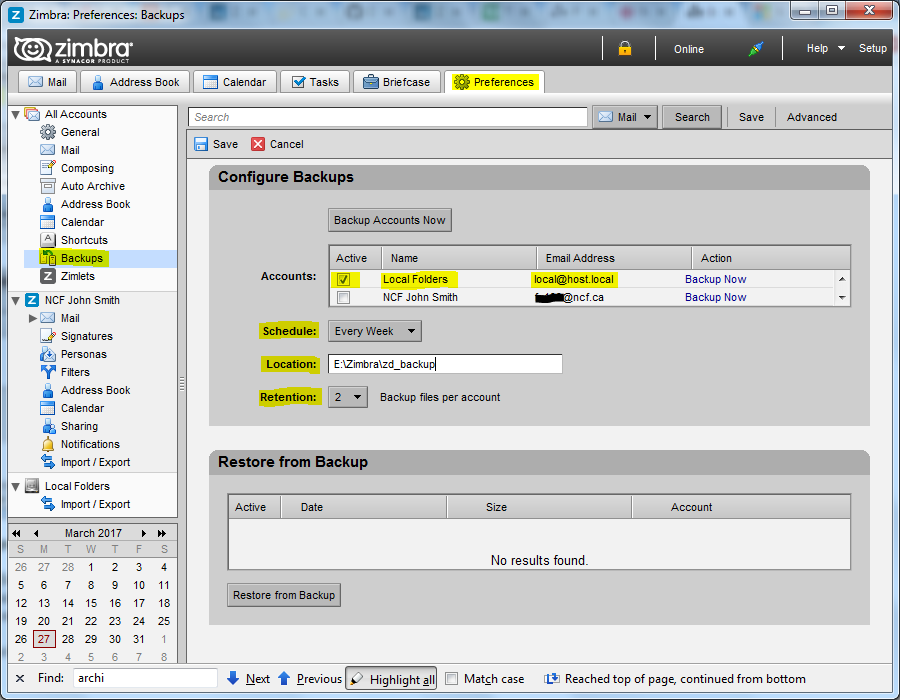
Task: Click Previous in Find bar
Action: click(x=310, y=679)
